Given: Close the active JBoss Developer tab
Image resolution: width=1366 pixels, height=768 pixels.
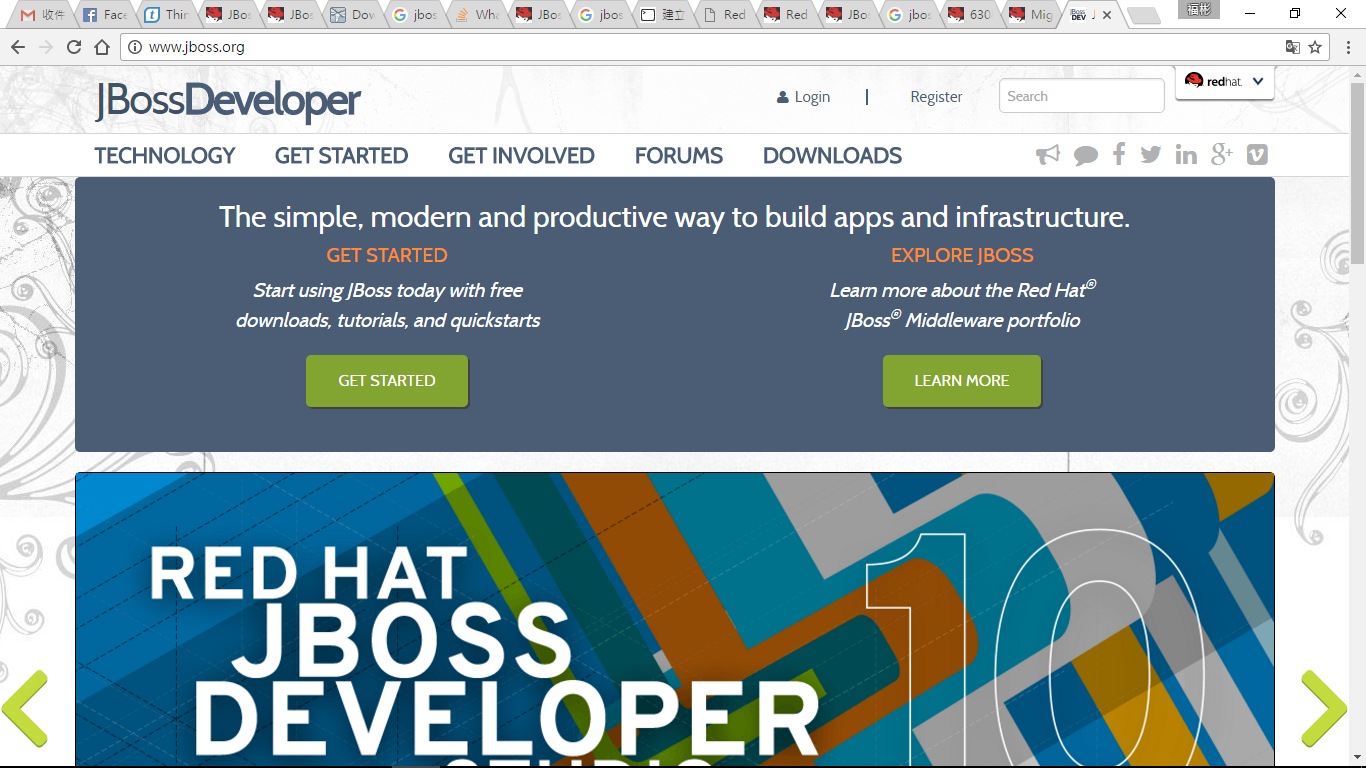Looking at the screenshot, I should point(1107,15).
